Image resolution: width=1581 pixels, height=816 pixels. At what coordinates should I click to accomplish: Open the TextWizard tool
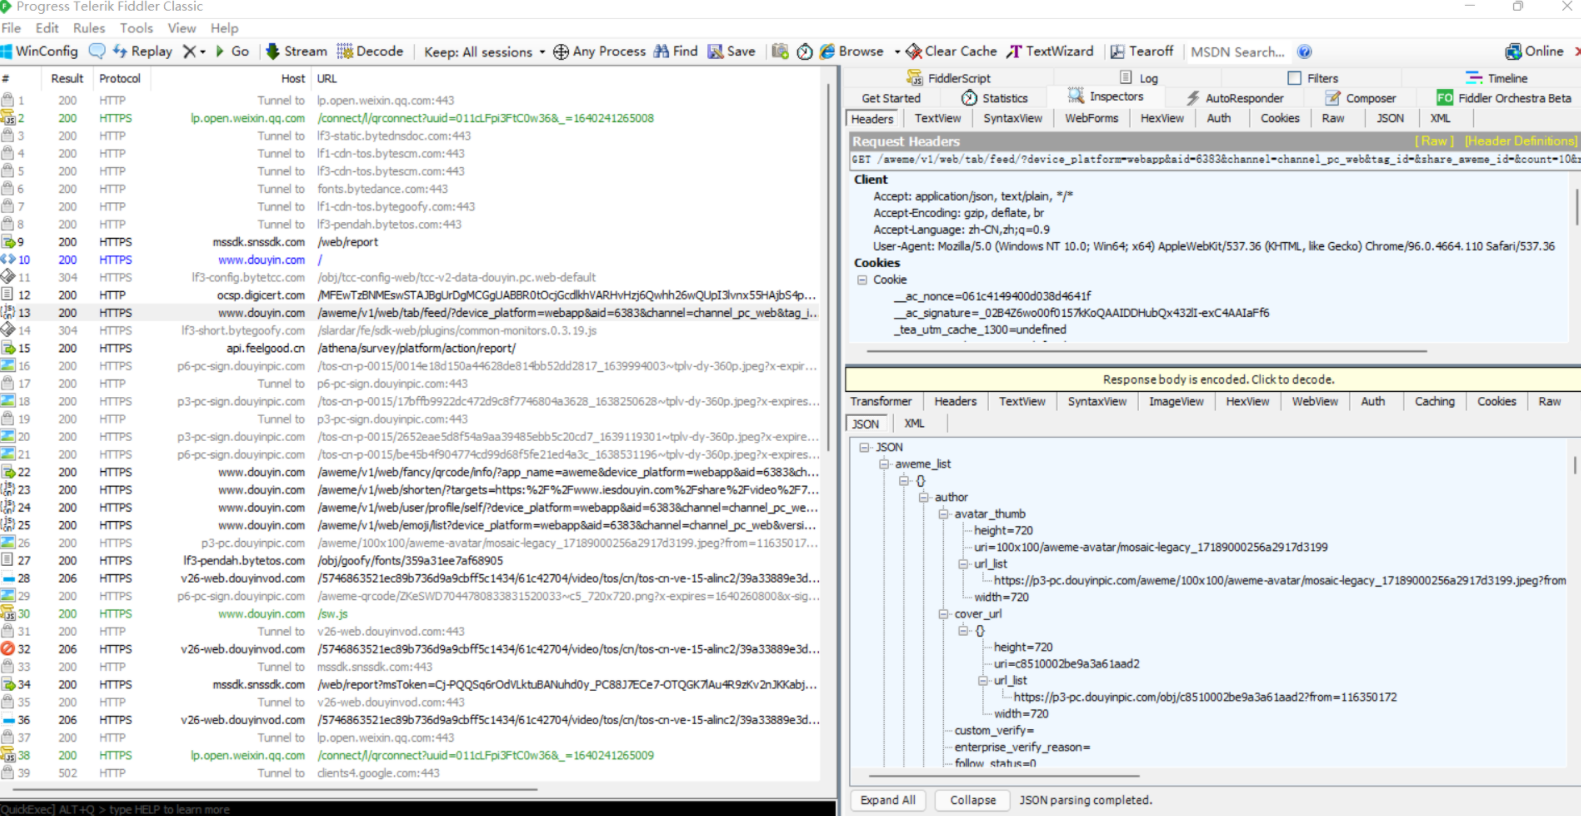click(x=1050, y=51)
